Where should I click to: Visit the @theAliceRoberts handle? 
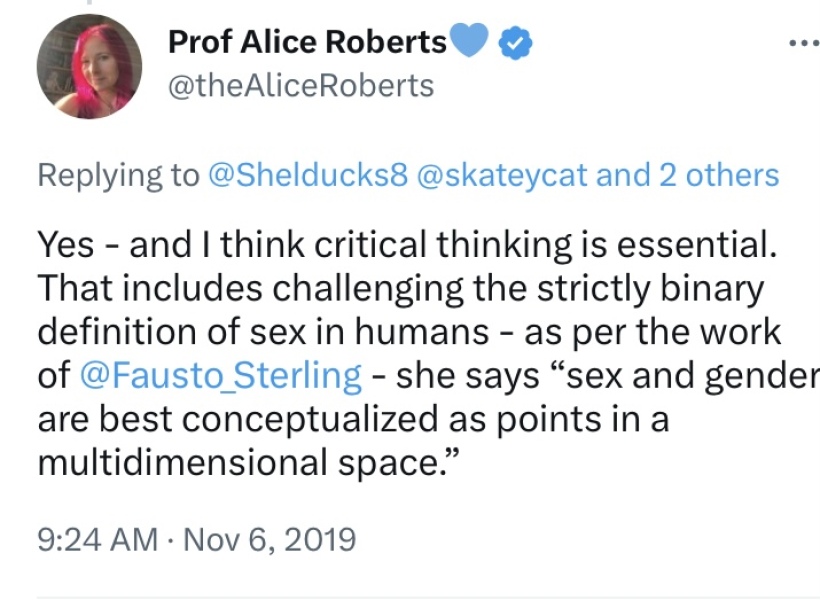(301, 87)
